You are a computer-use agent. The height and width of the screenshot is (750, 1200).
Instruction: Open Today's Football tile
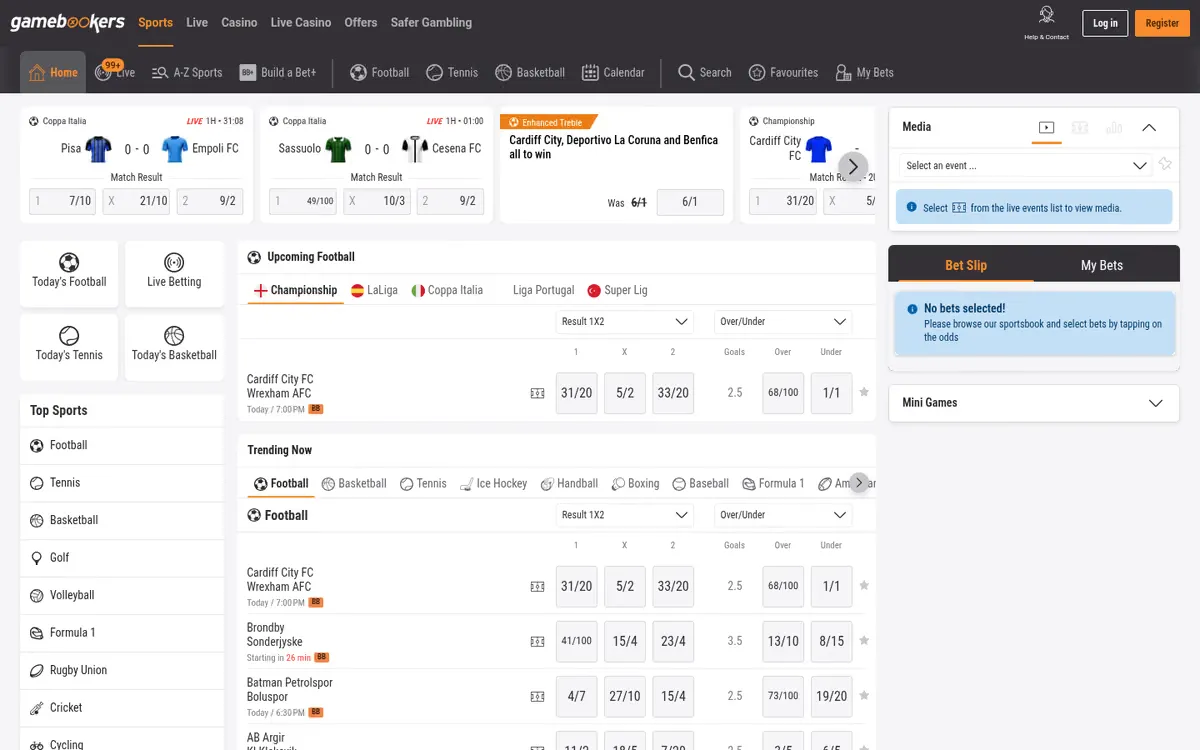(69, 273)
